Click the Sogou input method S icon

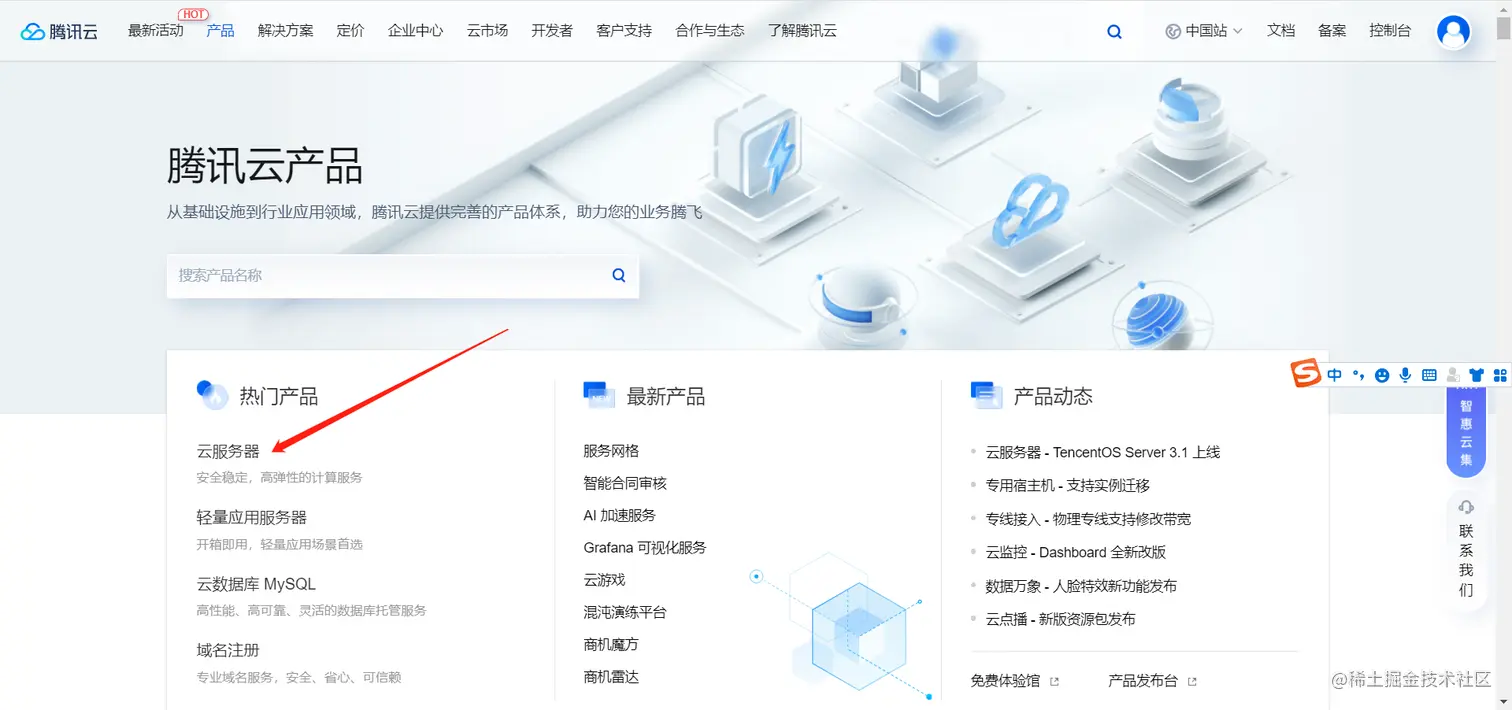point(1305,374)
